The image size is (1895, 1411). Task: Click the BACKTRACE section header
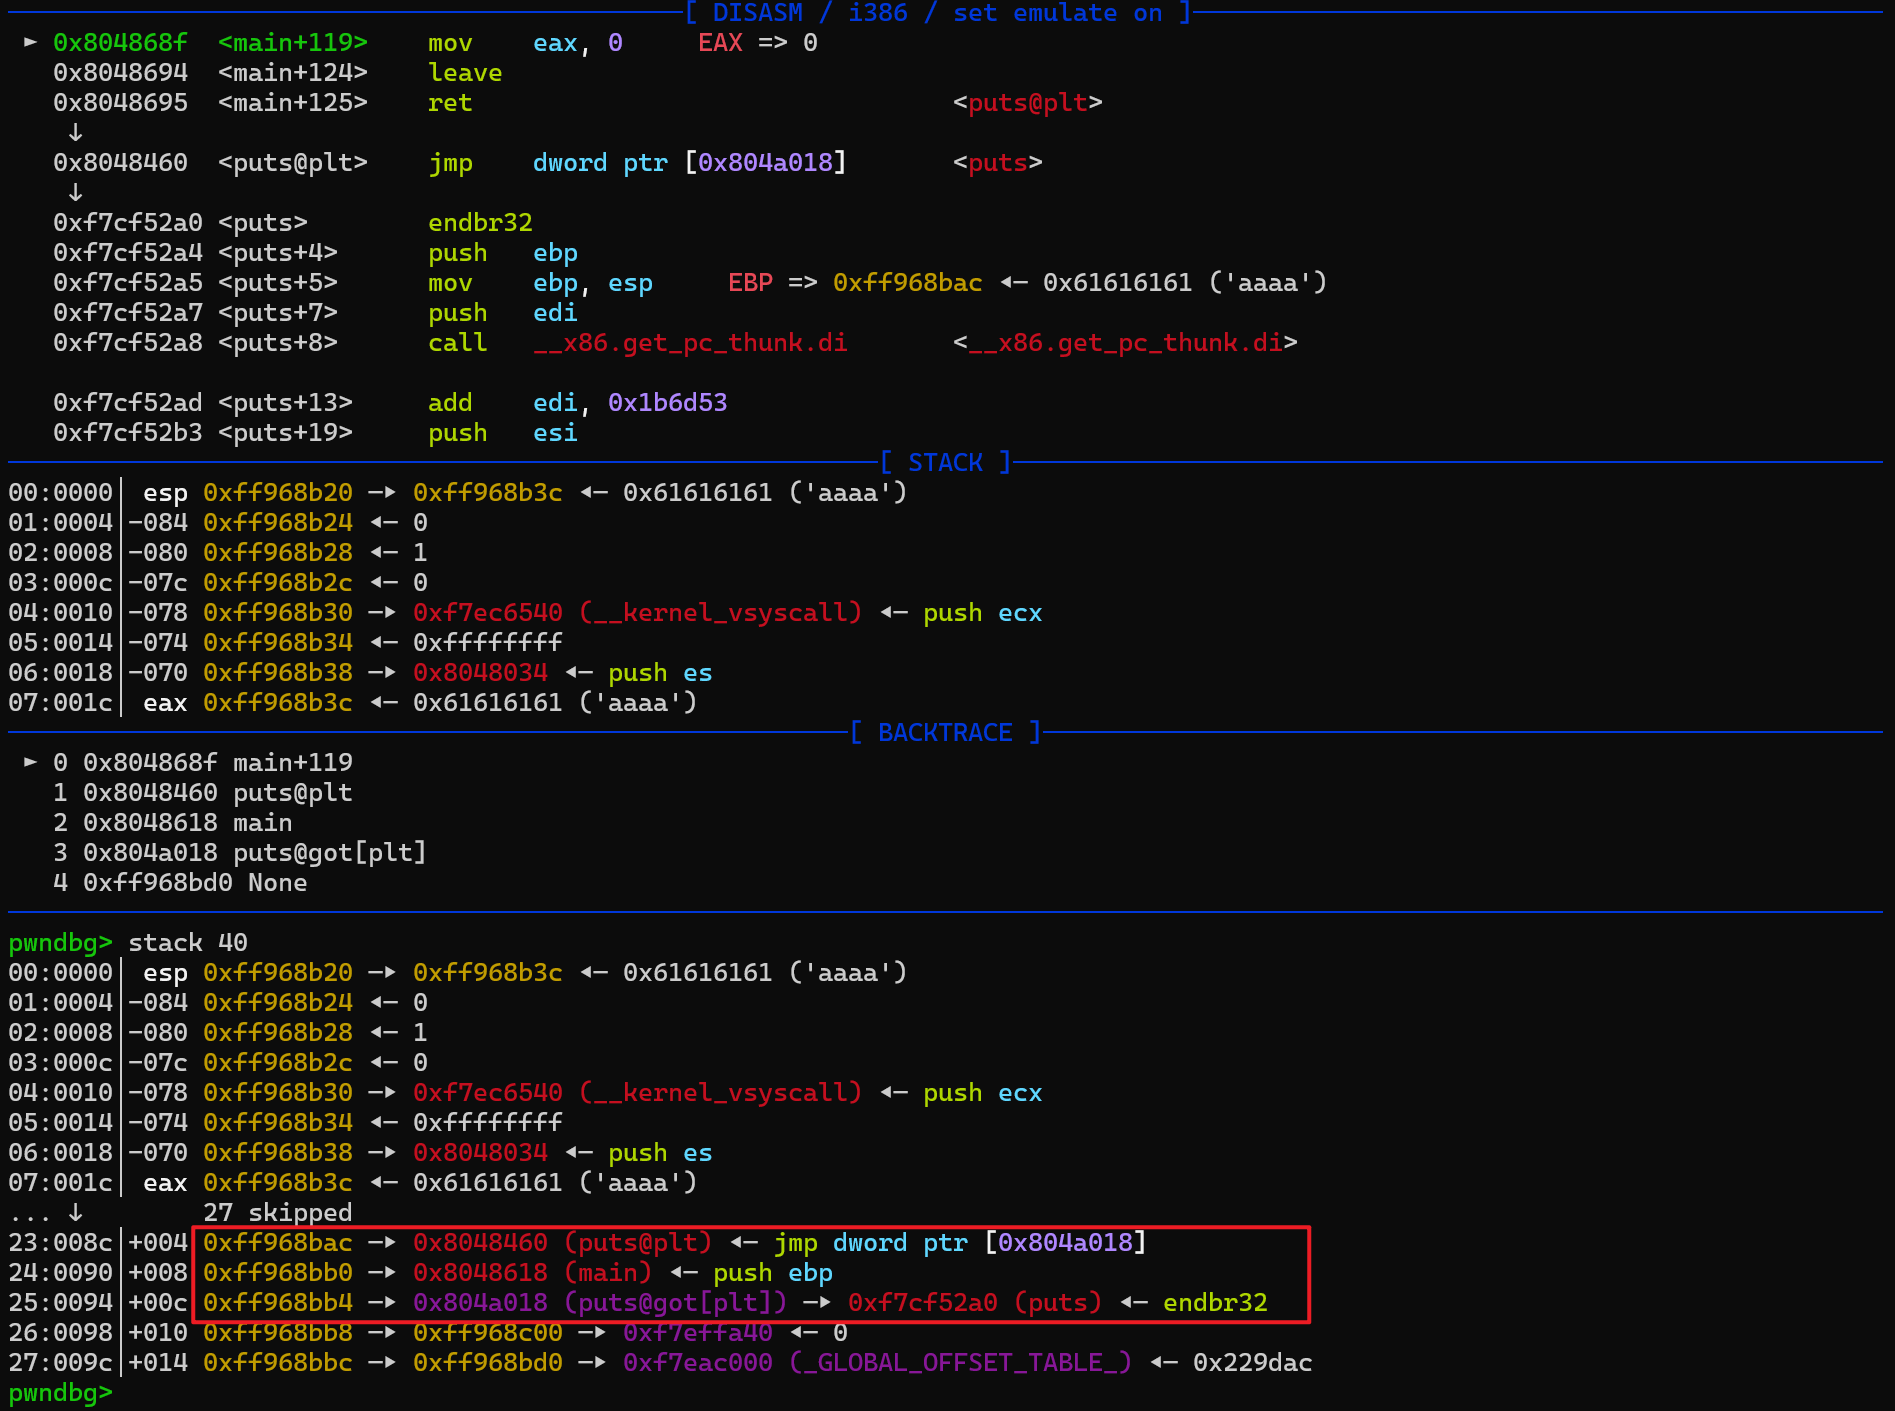point(945,732)
